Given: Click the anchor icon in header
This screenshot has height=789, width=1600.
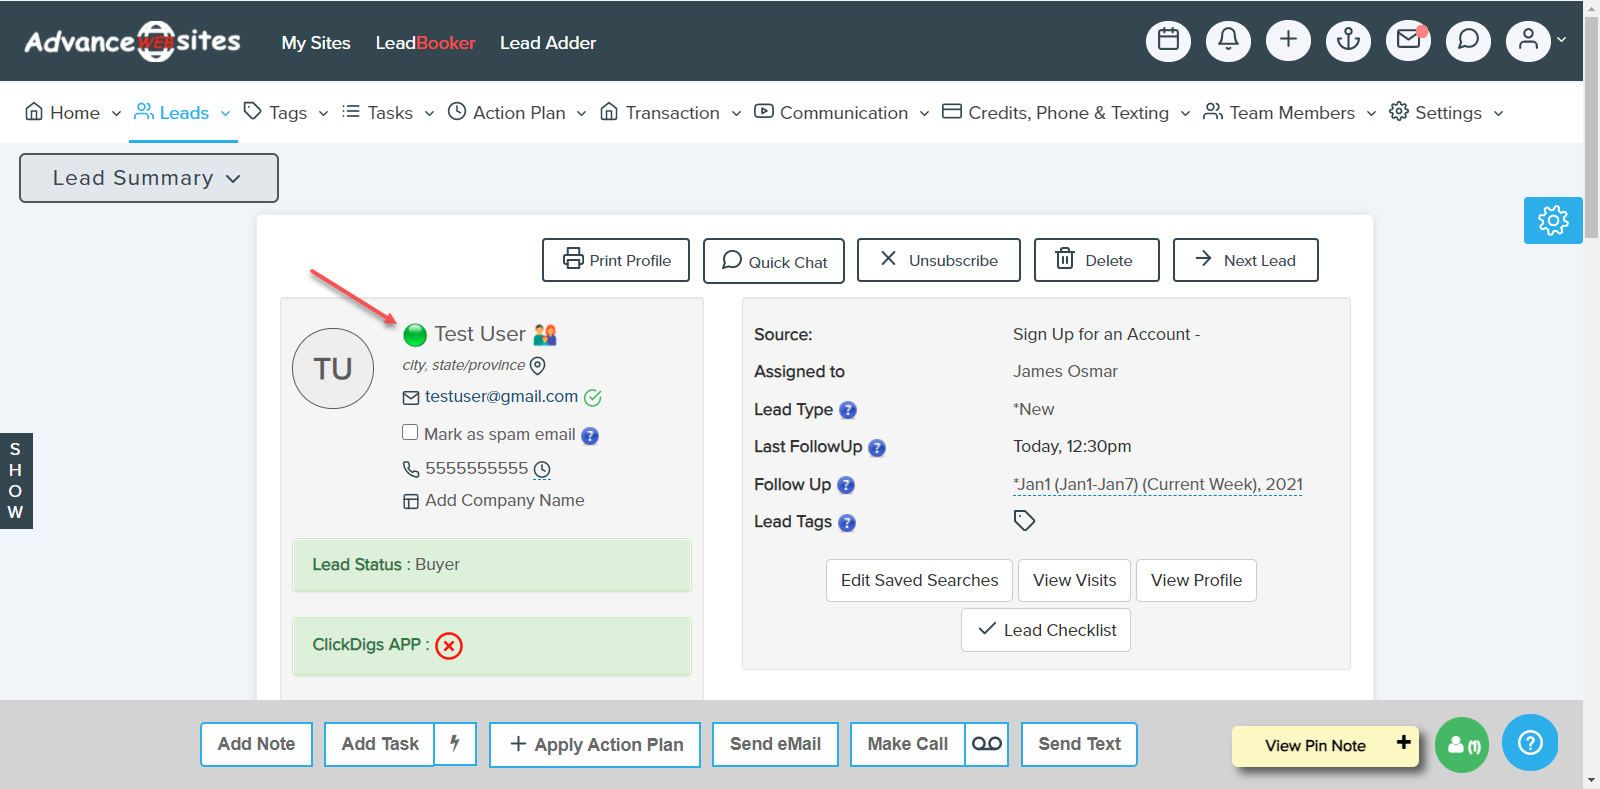Looking at the screenshot, I should pos(1348,41).
